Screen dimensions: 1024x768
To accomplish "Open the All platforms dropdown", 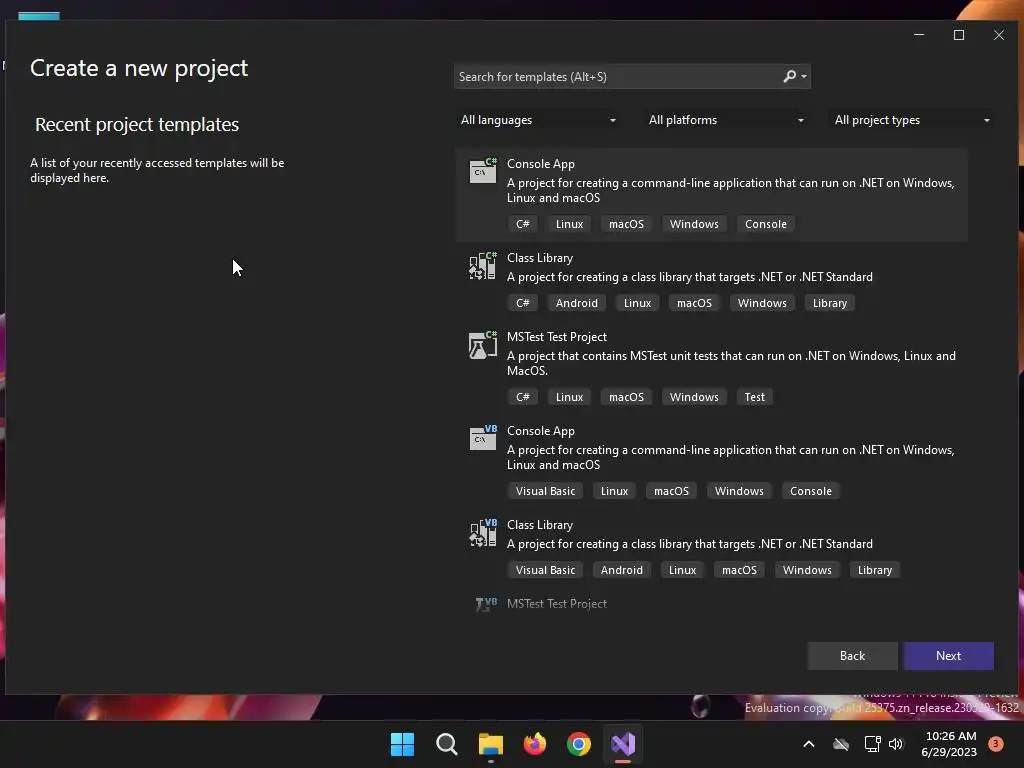I will pyautogui.click(x=726, y=120).
